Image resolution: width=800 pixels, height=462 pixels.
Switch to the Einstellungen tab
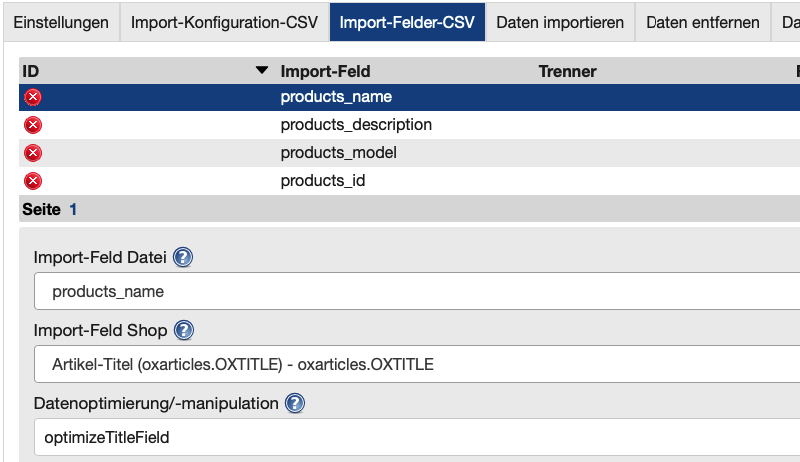[61, 22]
